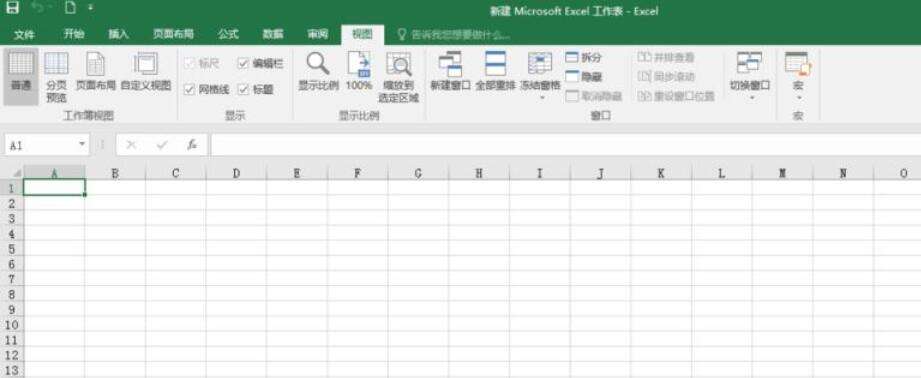The height and width of the screenshot is (378, 921).
Task: Toggle the 网格线 gridlines checkbox
Action: pyautogui.click(x=189, y=89)
